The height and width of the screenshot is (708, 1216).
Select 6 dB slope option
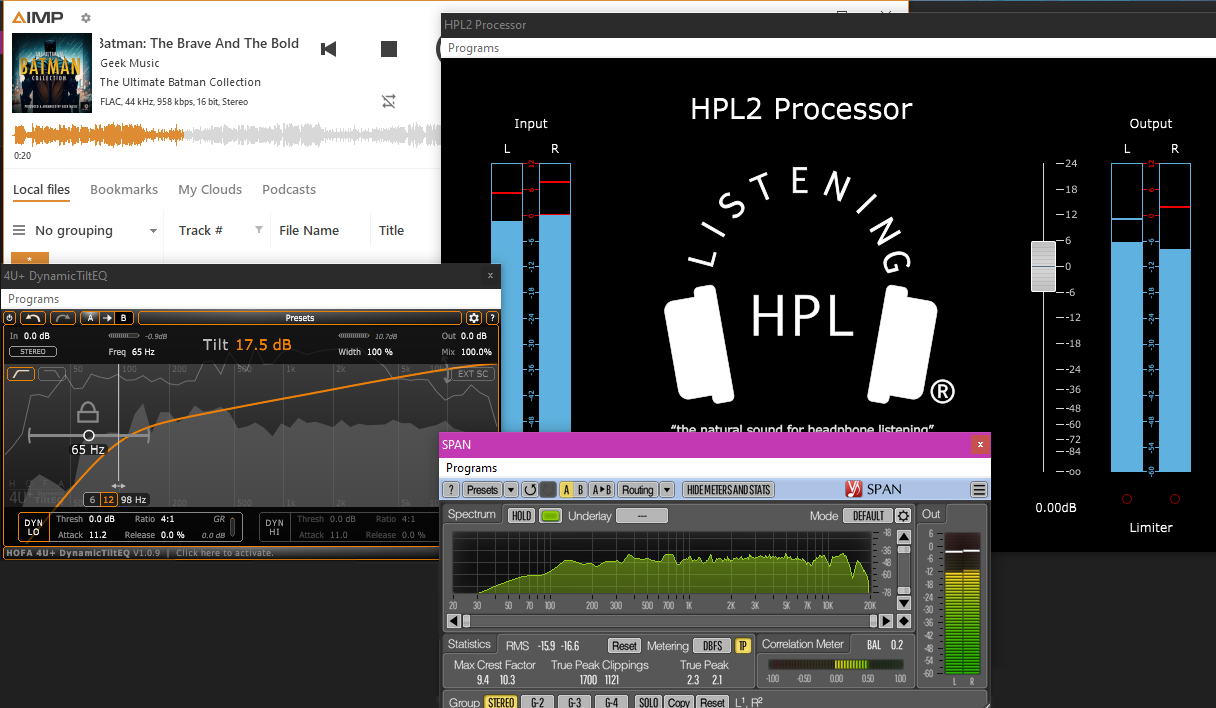click(91, 499)
